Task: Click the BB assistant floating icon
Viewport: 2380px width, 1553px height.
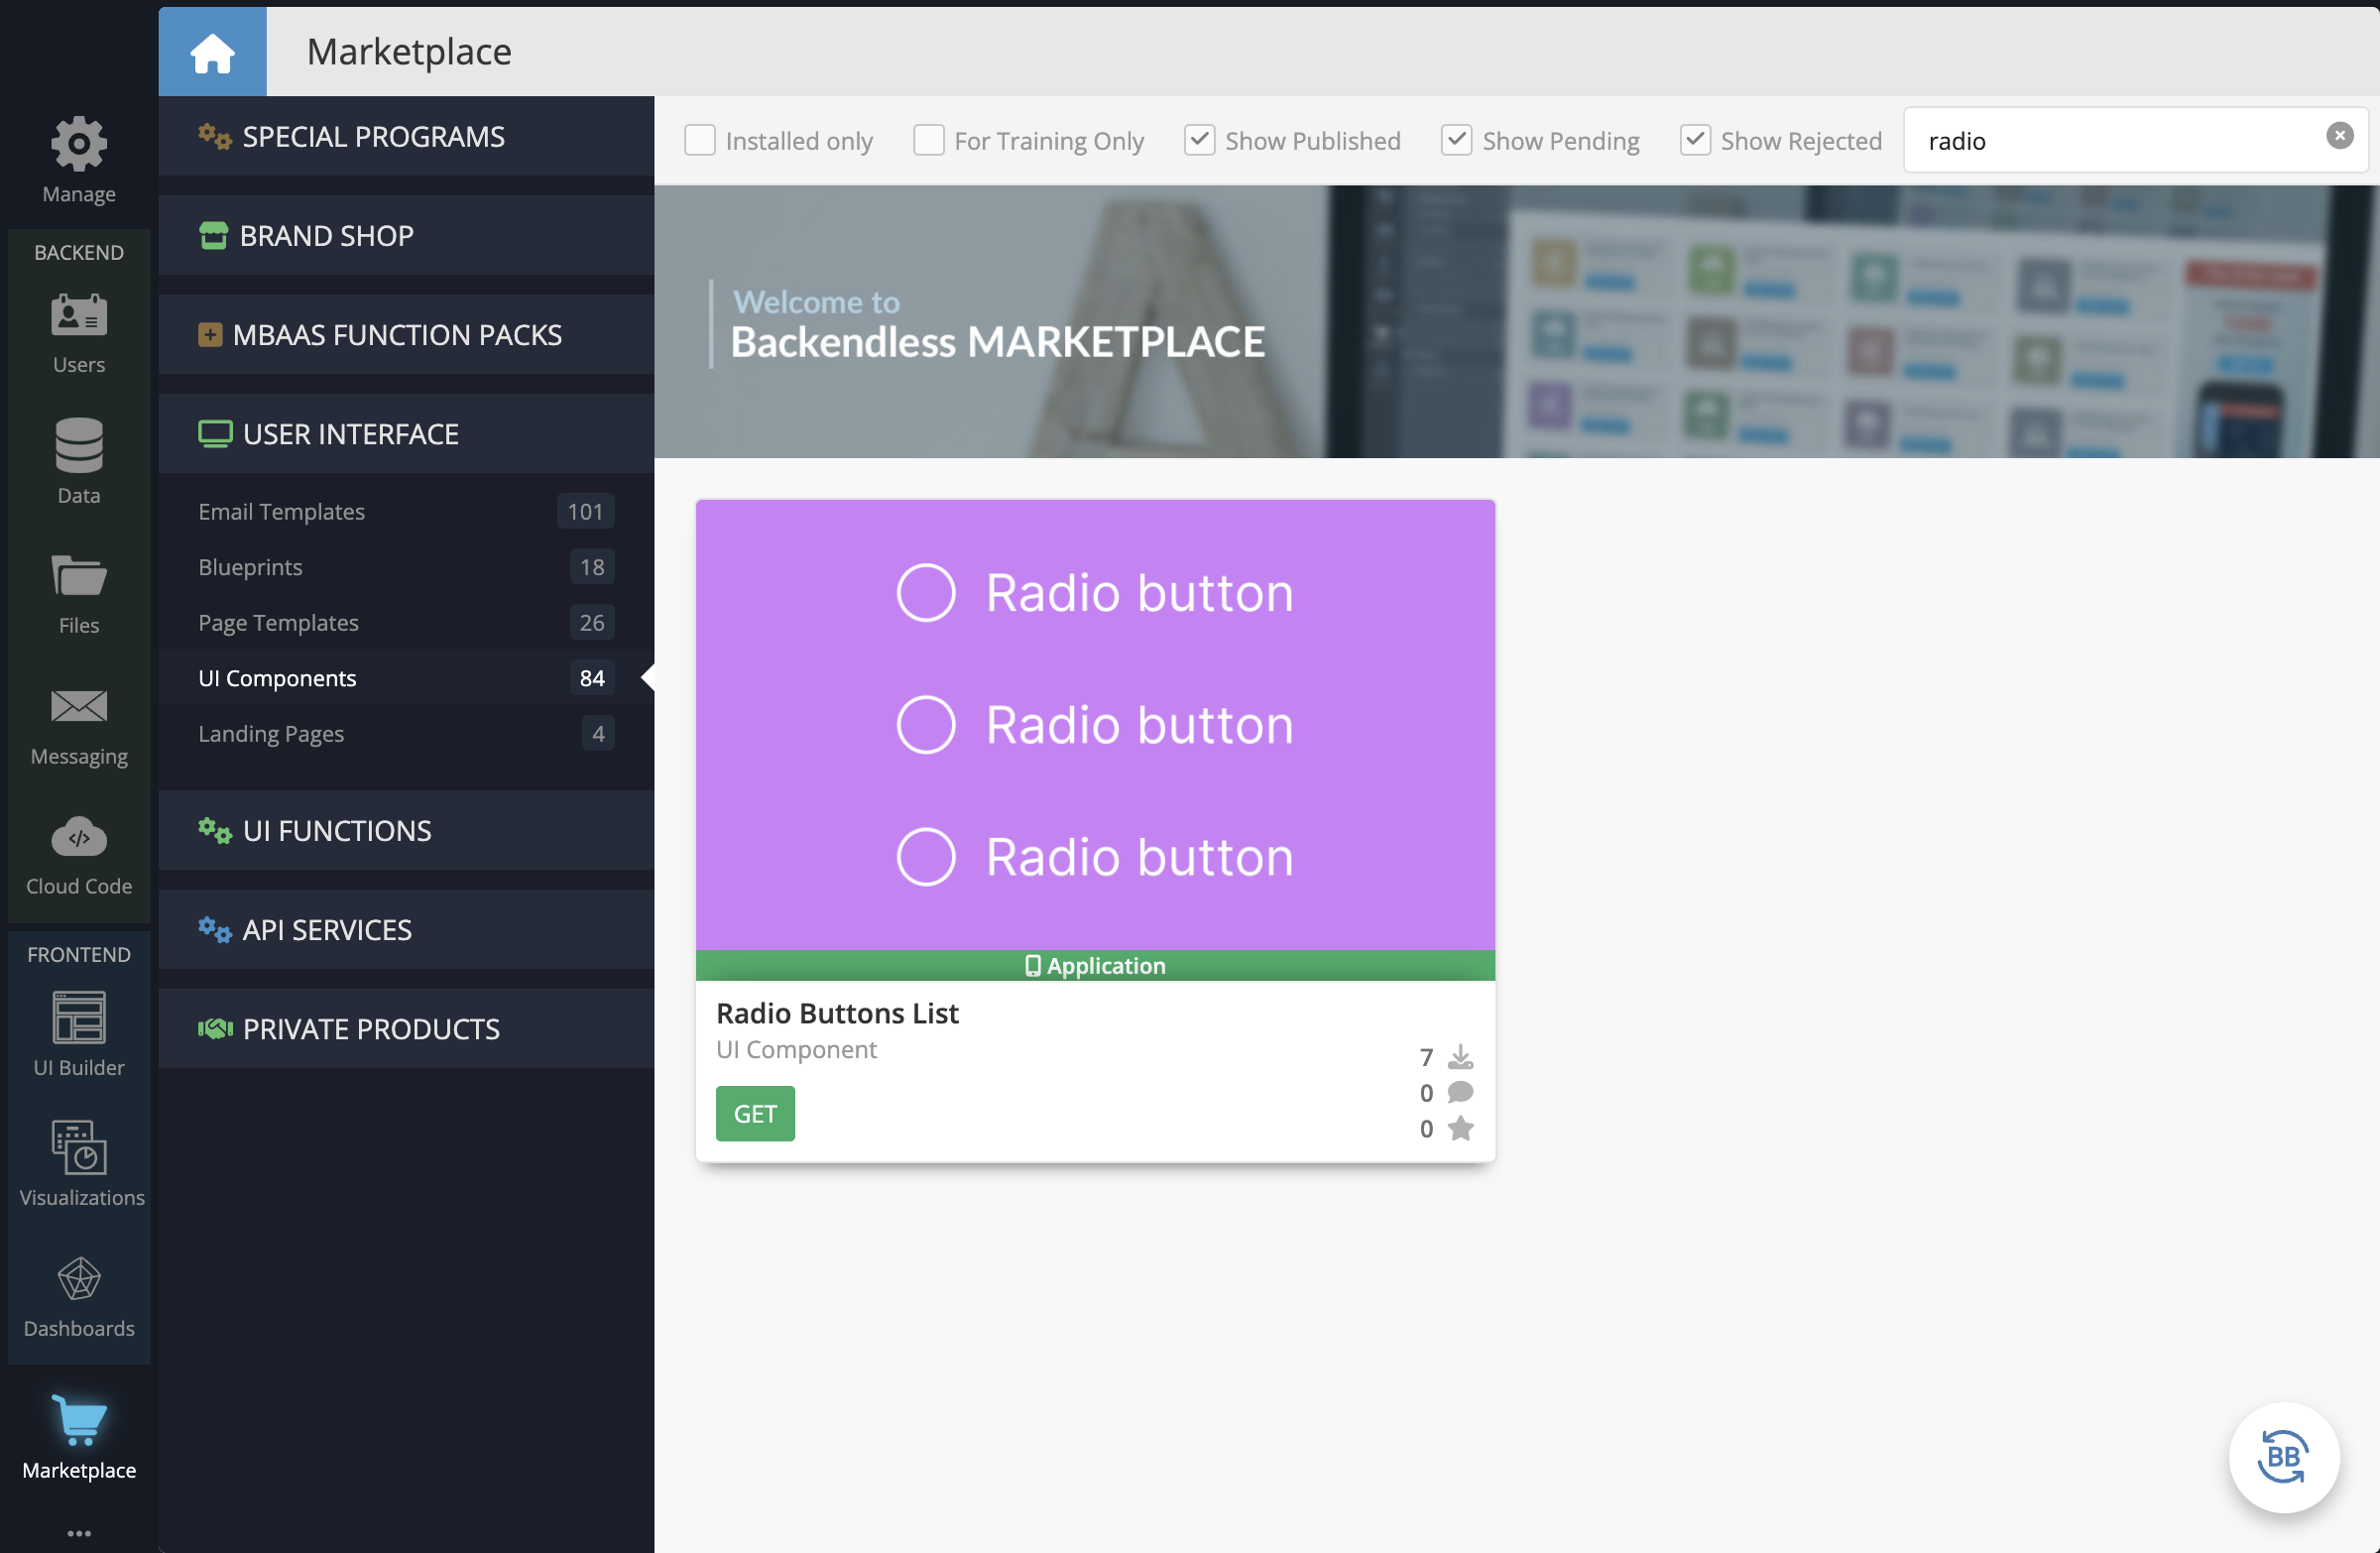Action: click(2284, 1457)
